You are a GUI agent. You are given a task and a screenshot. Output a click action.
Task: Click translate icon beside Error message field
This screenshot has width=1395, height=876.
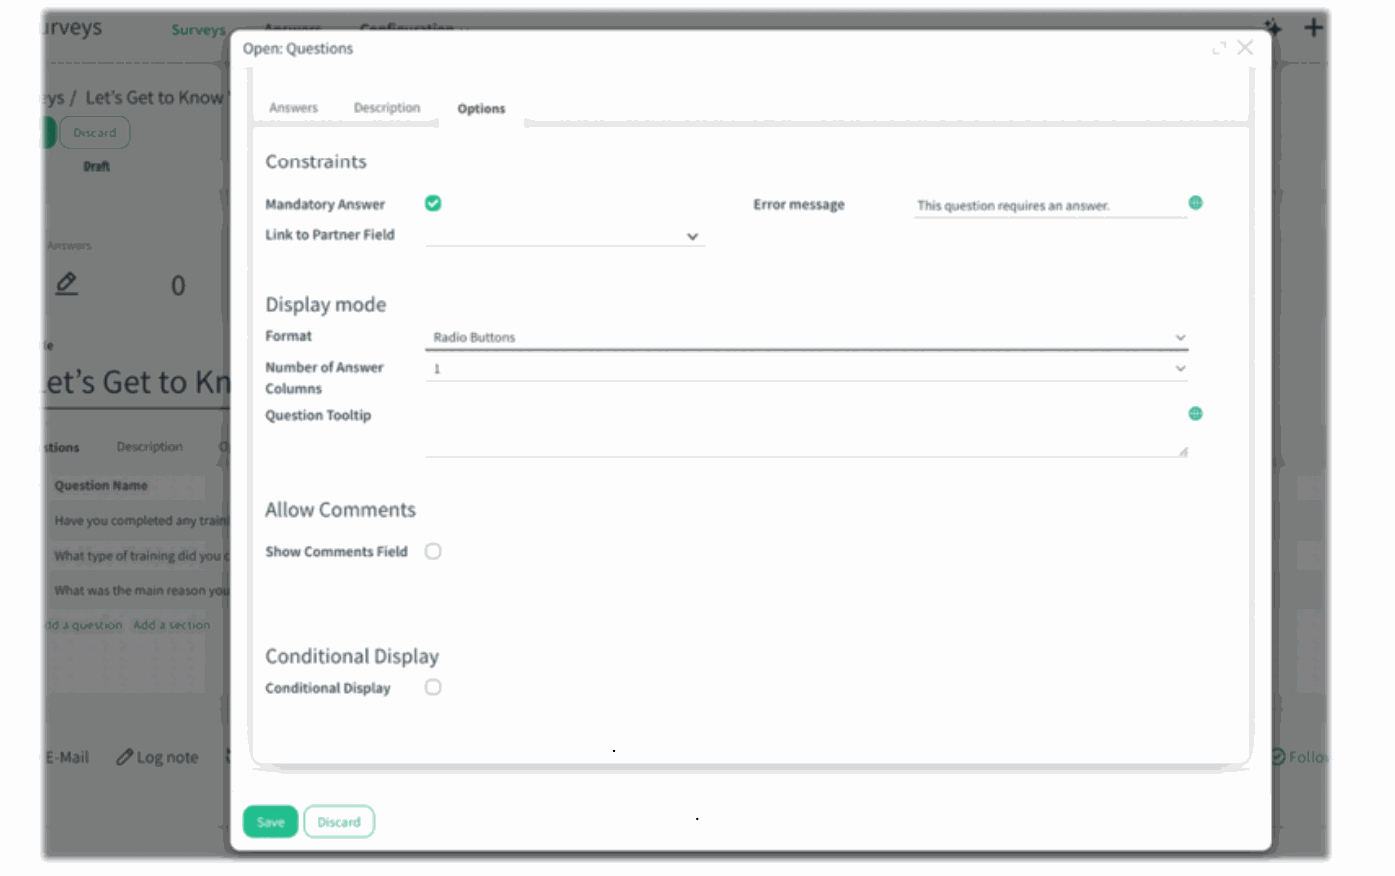click(x=1195, y=203)
